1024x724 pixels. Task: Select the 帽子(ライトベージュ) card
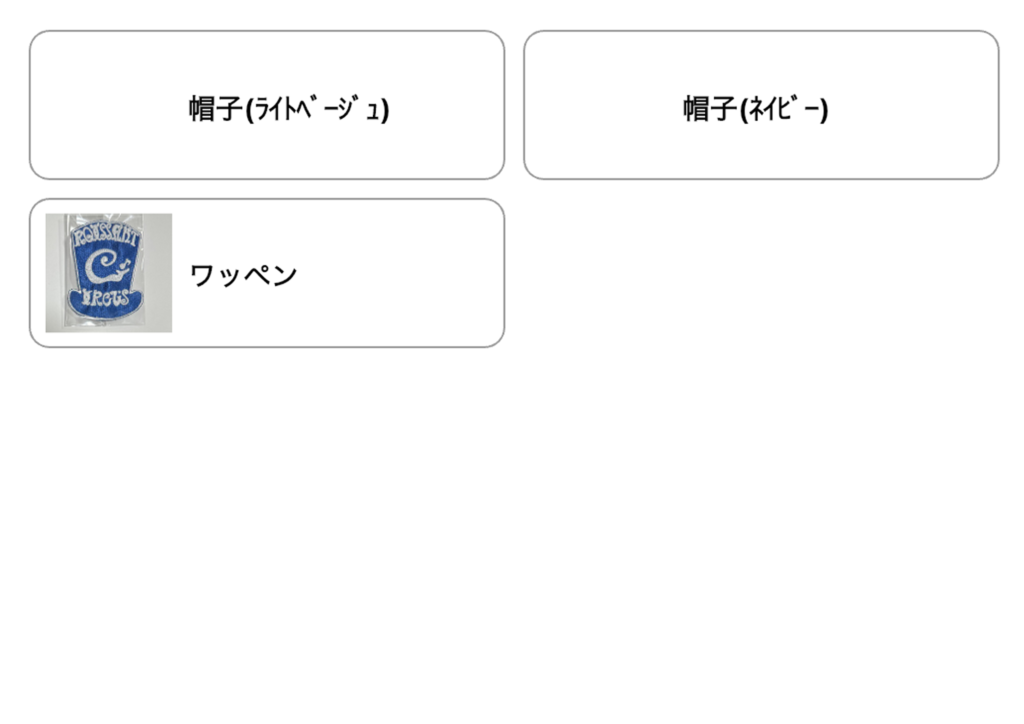pos(266,105)
